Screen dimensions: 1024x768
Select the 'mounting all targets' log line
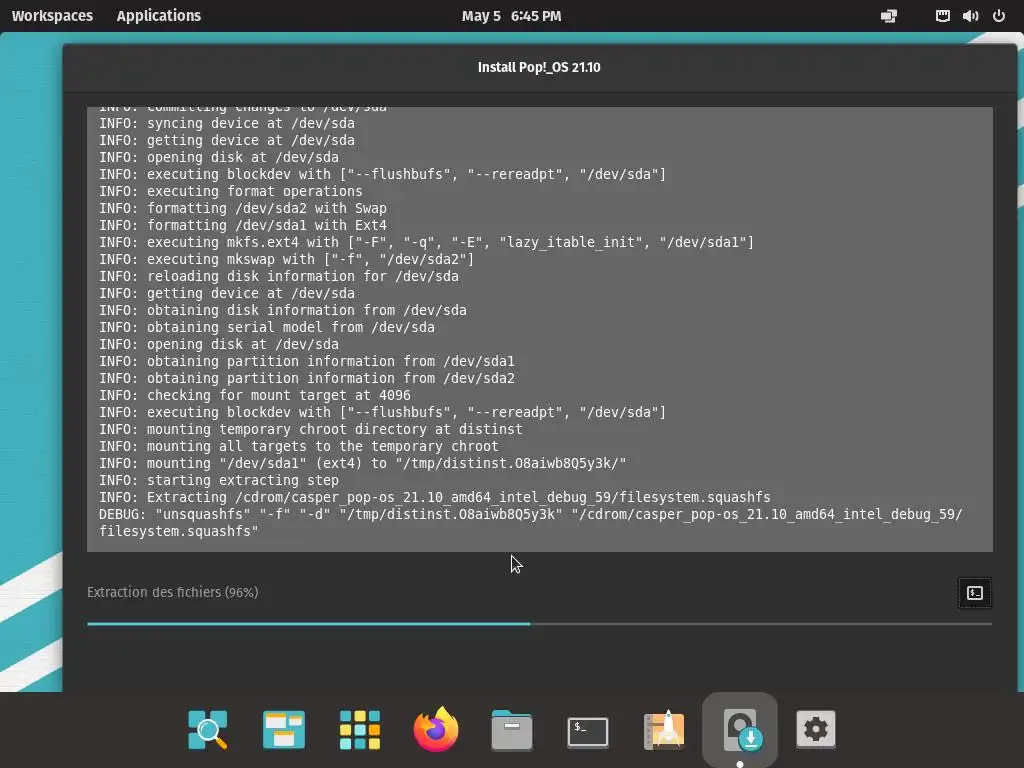click(x=298, y=447)
